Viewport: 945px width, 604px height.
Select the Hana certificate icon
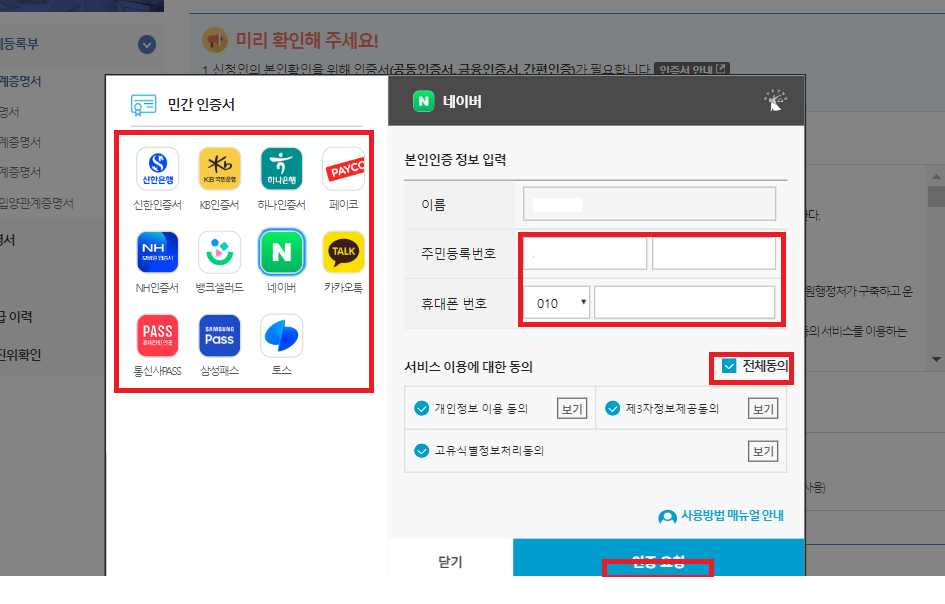point(281,169)
